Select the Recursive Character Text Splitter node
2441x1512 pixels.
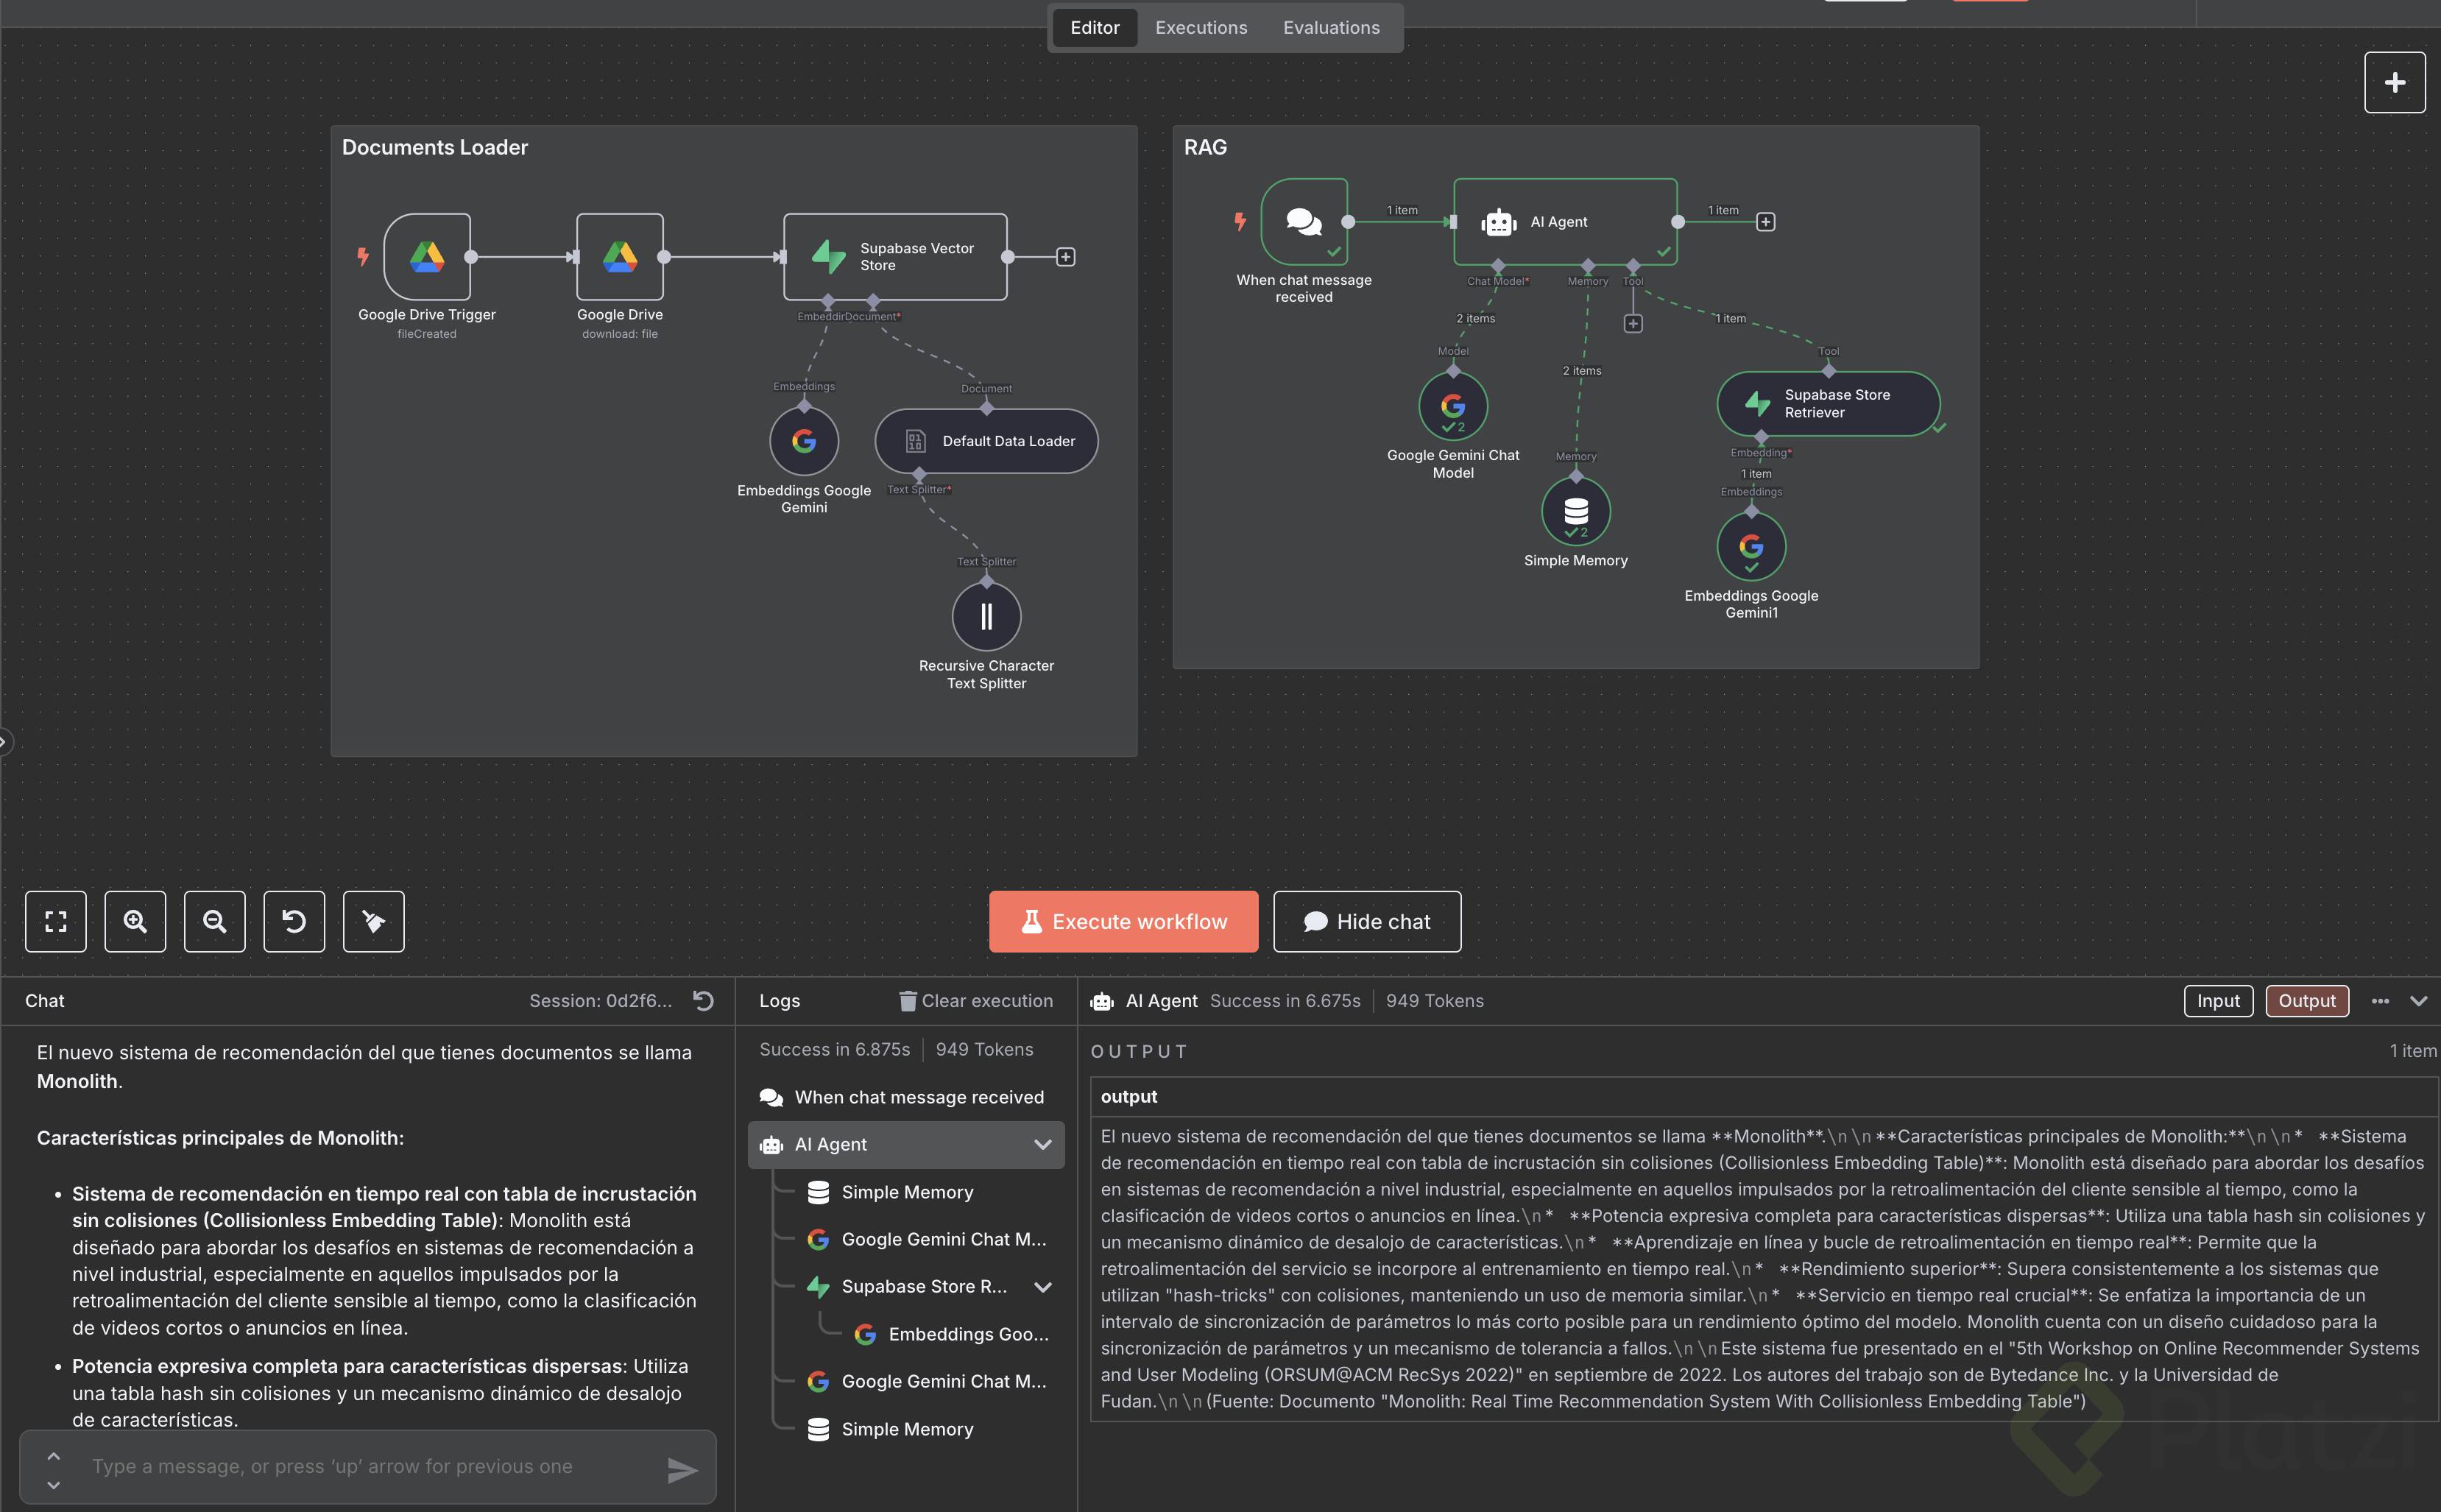pos(986,616)
